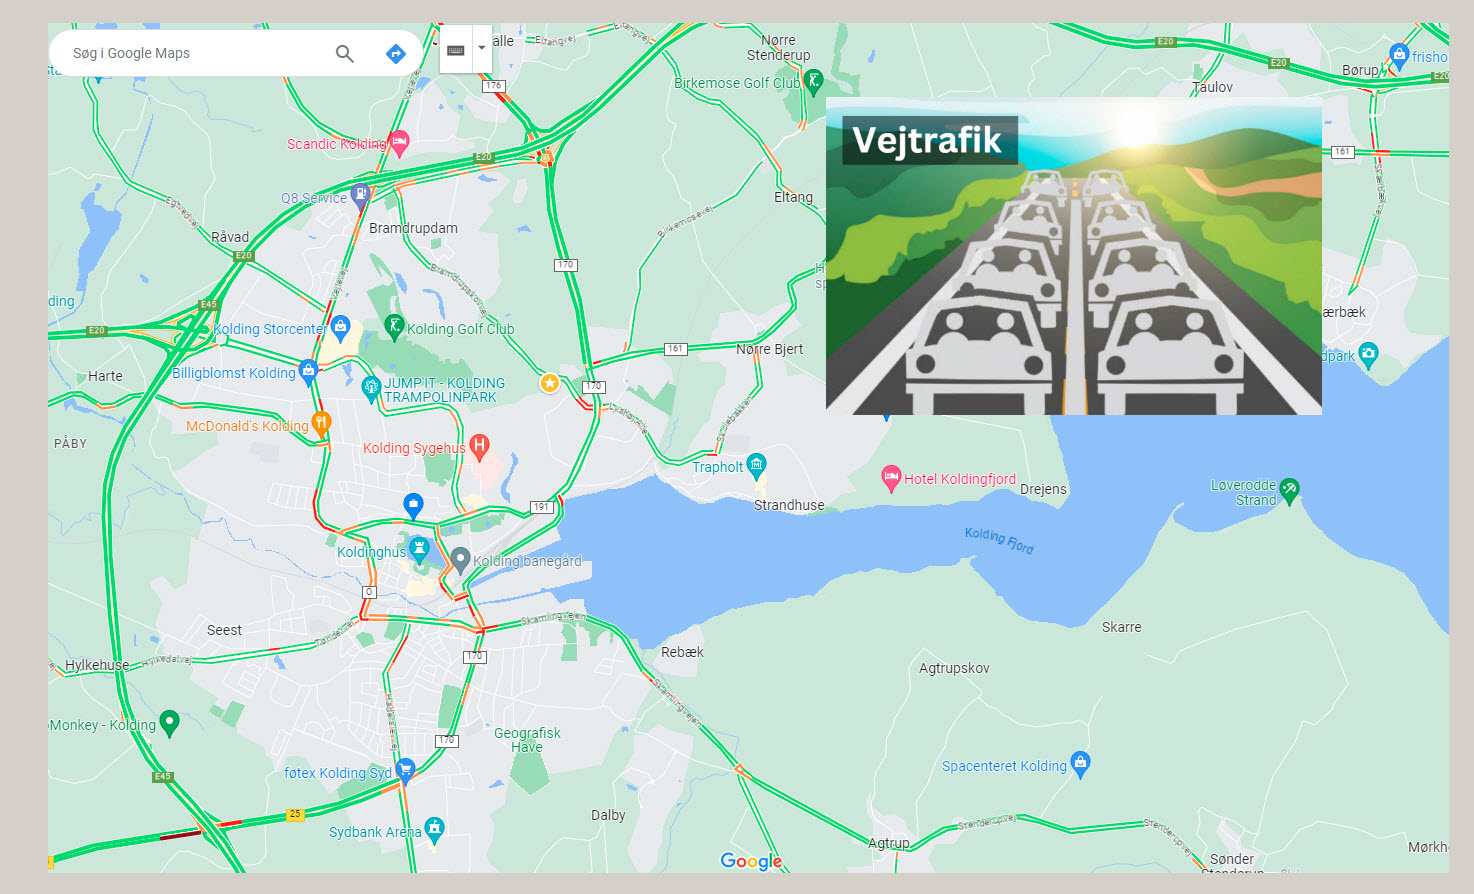The width and height of the screenshot is (1474, 894).
Task: Open the Kolding banegård station marker
Action: click(x=460, y=560)
